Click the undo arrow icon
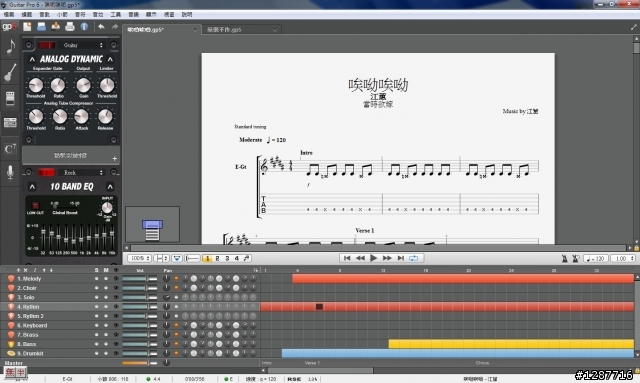Viewport: 640px width, 383px height. coord(101,27)
